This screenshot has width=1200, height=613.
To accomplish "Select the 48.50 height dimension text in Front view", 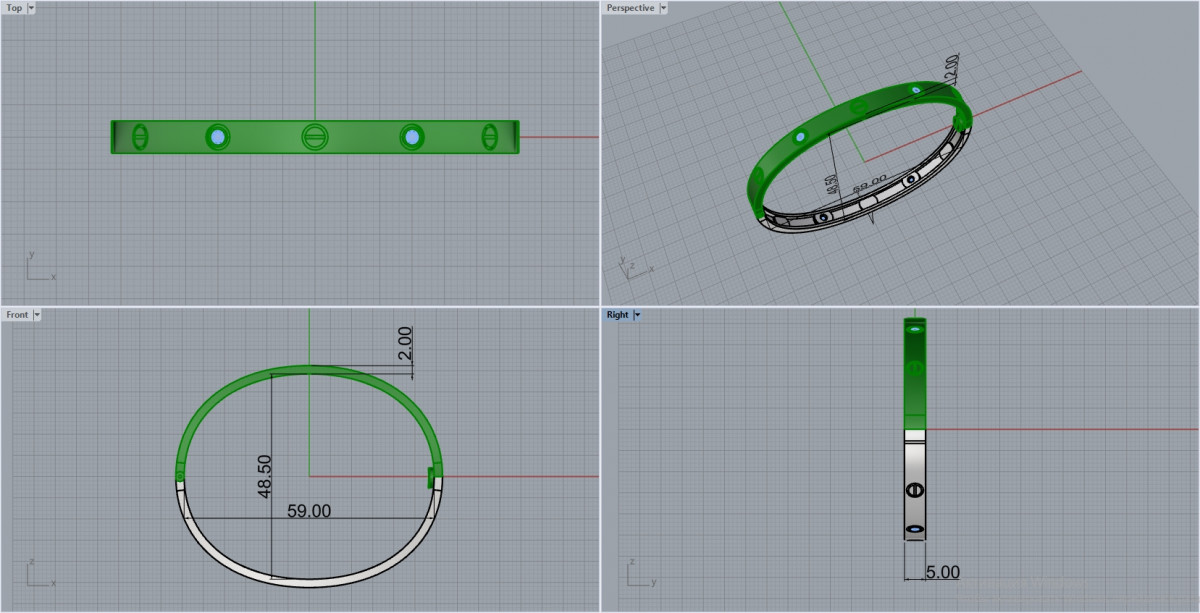I will tap(265, 476).
